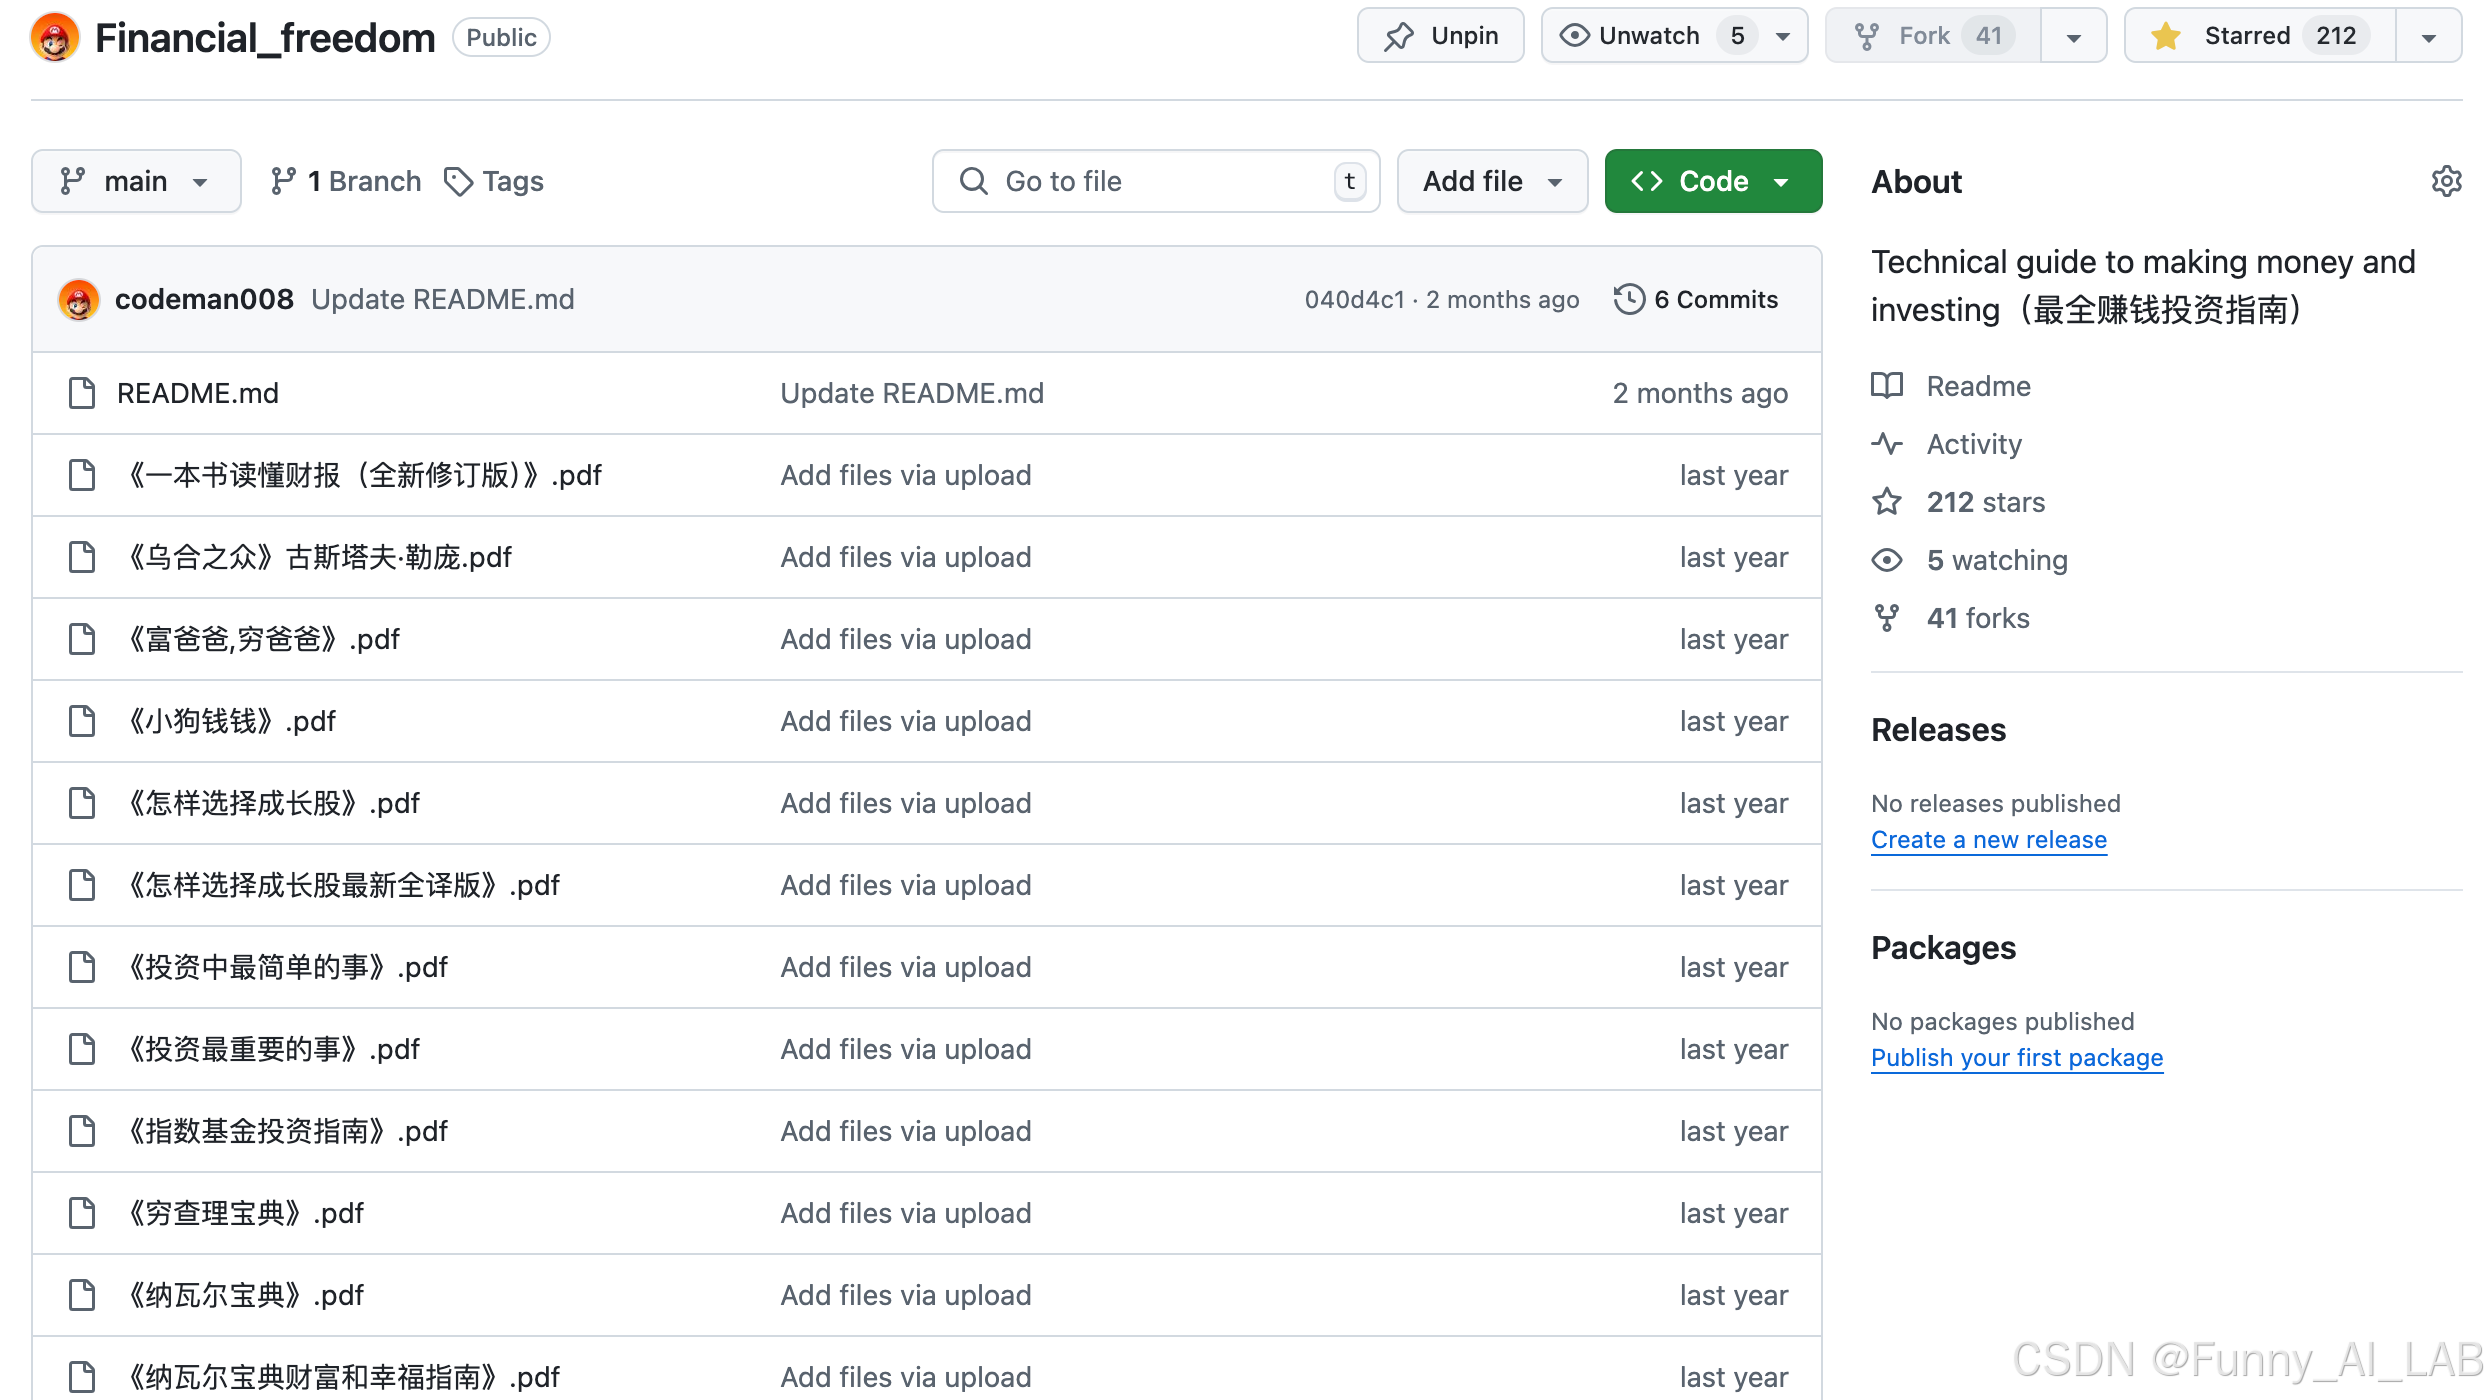The height and width of the screenshot is (1400, 2488).
Task: Open the main branch dropdown
Action: [x=136, y=181]
